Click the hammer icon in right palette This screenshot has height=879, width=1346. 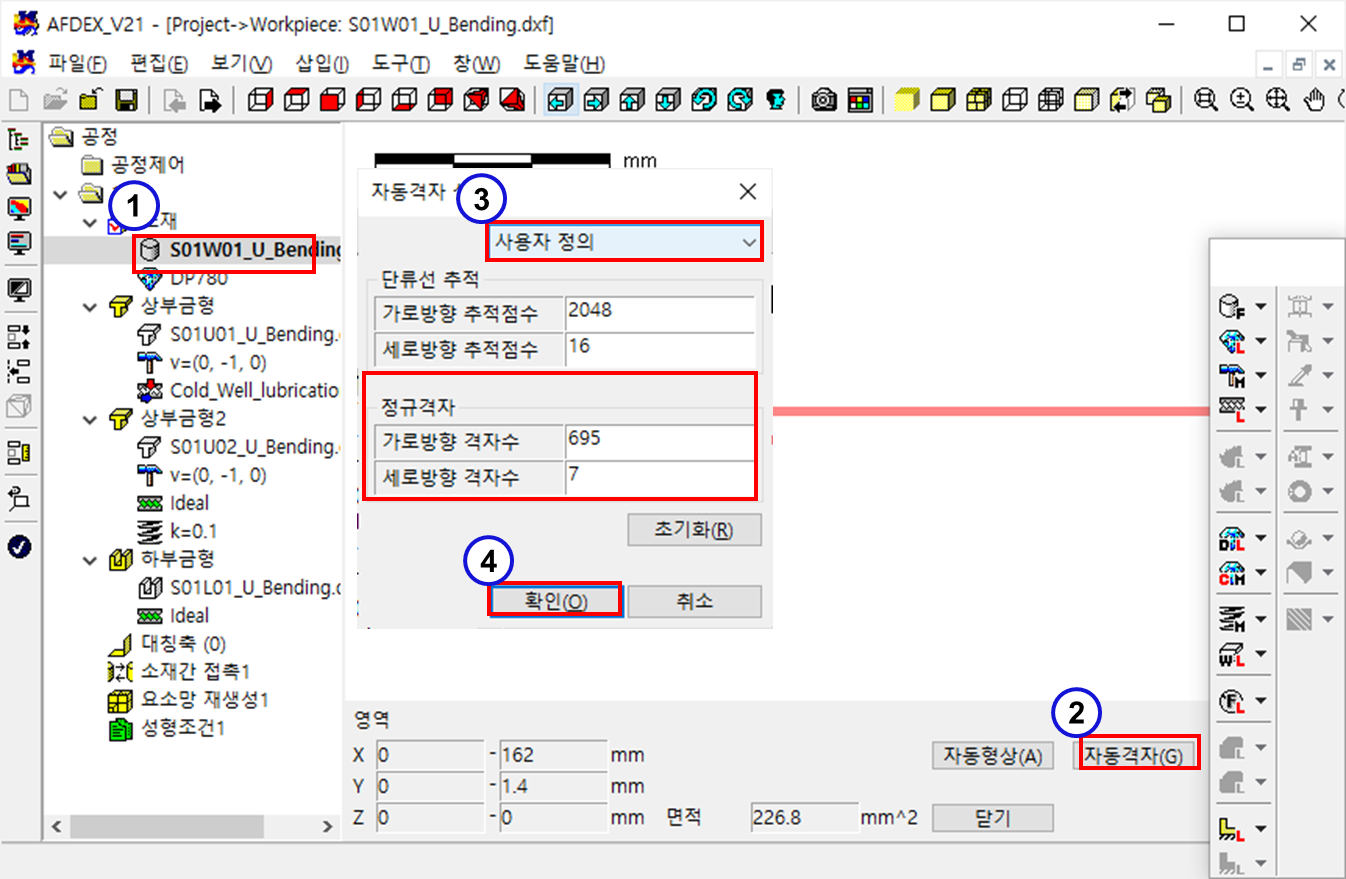pyautogui.click(x=1232, y=374)
